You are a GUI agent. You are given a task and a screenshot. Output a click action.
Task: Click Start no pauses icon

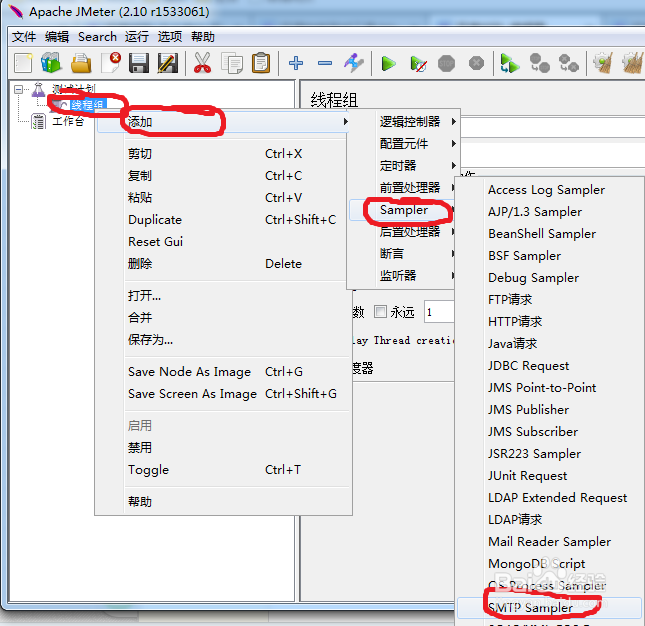(x=418, y=64)
